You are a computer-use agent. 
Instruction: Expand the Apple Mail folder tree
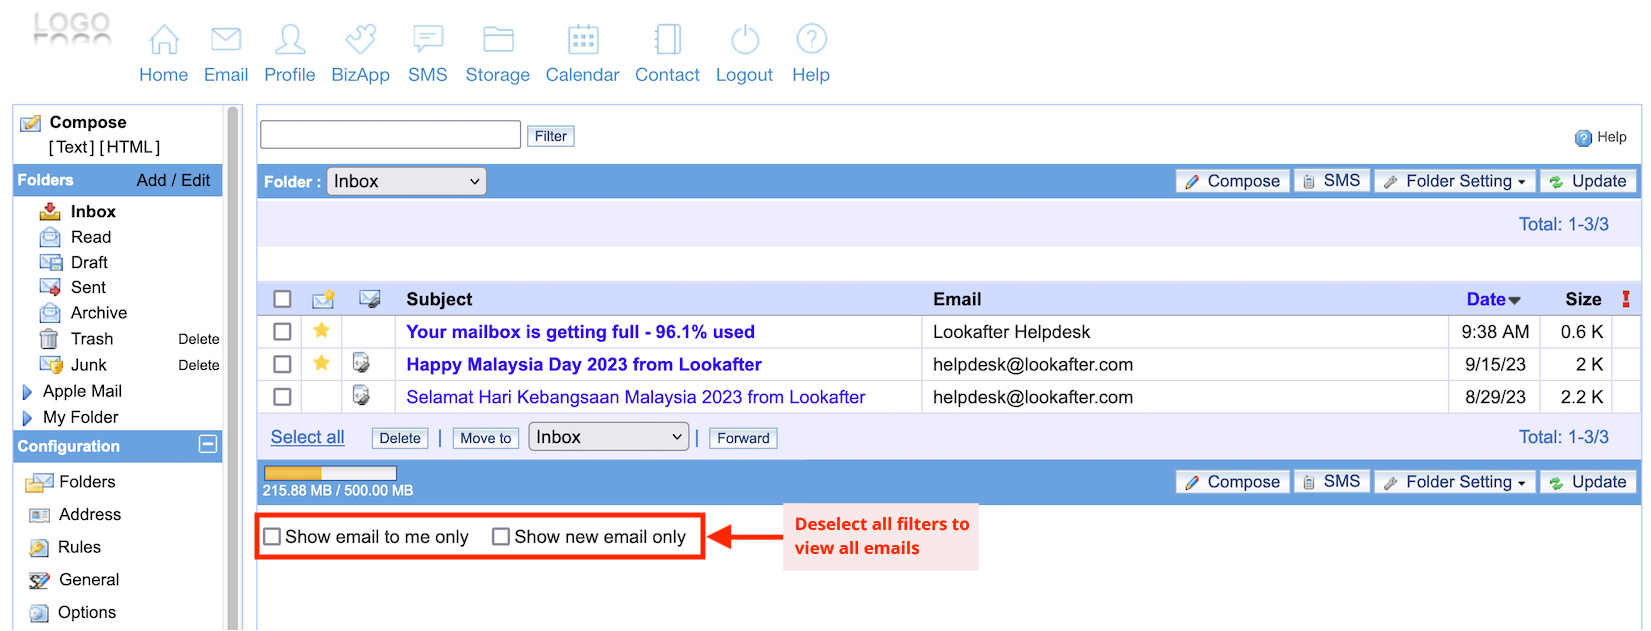(x=27, y=392)
